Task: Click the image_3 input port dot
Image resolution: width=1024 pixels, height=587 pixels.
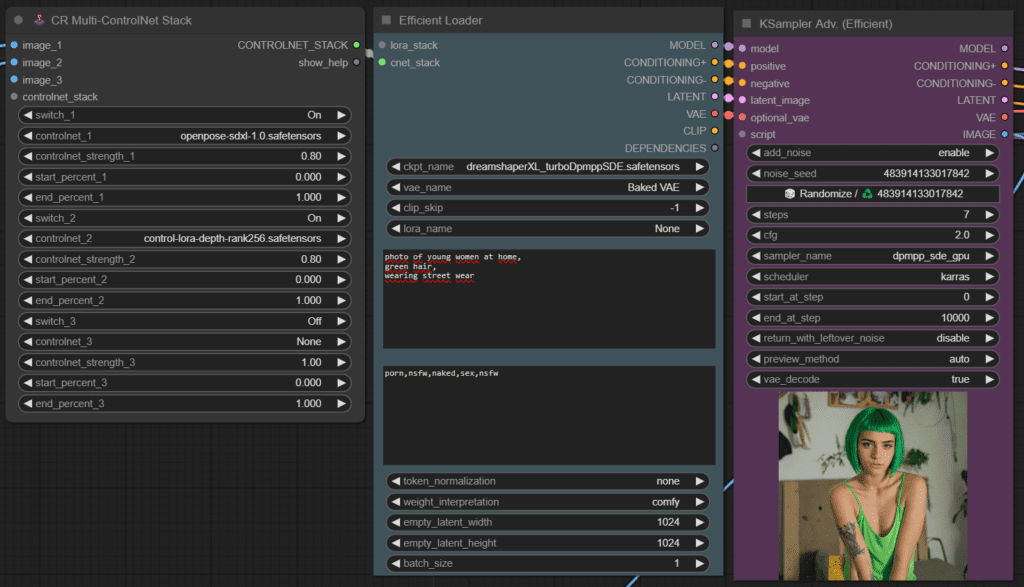Action: click(x=14, y=80)
